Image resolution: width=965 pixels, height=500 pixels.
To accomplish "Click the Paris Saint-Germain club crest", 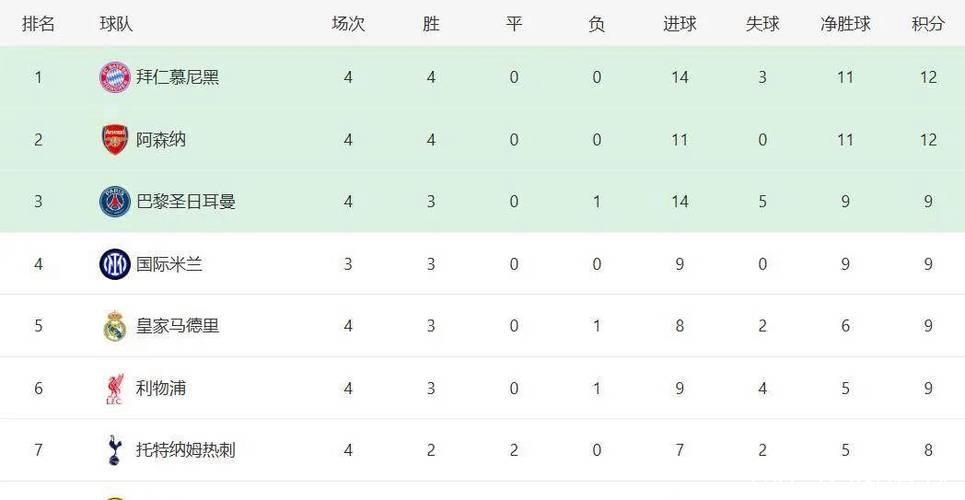I will [x=114, y=202].
